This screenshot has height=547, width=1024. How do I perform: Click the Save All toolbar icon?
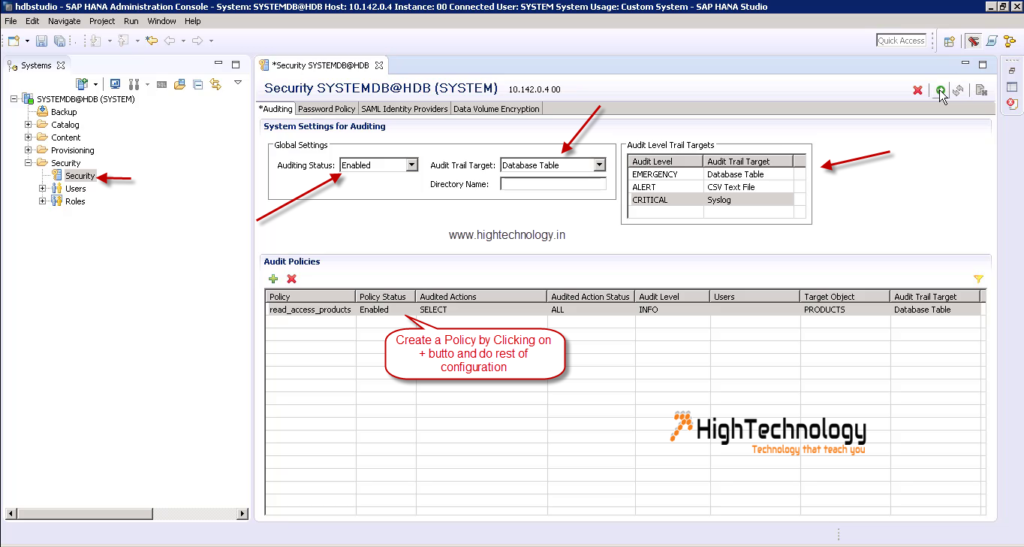(59, 40)
